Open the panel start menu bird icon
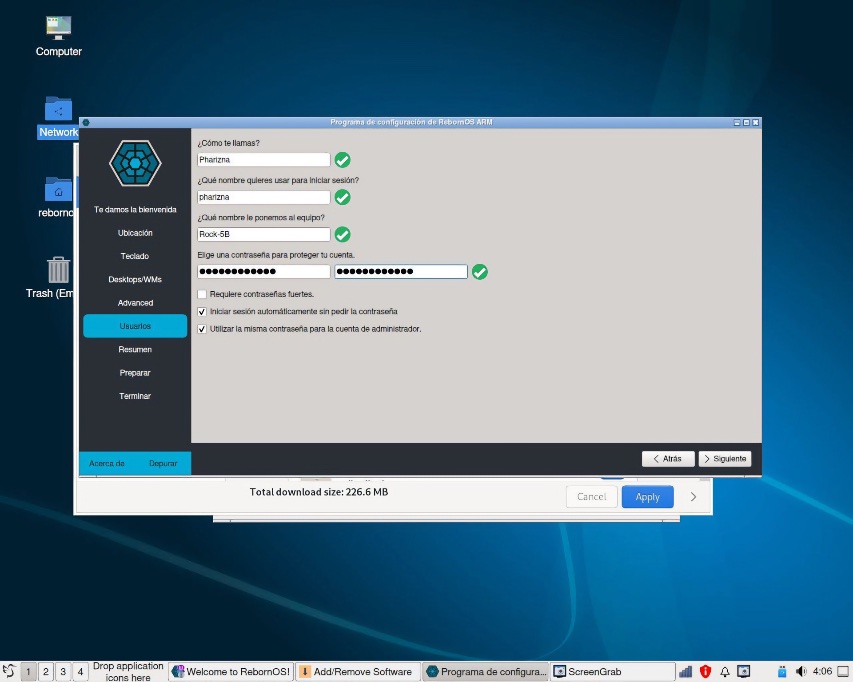This screenshot has height=682, width=853. [9, 671]
